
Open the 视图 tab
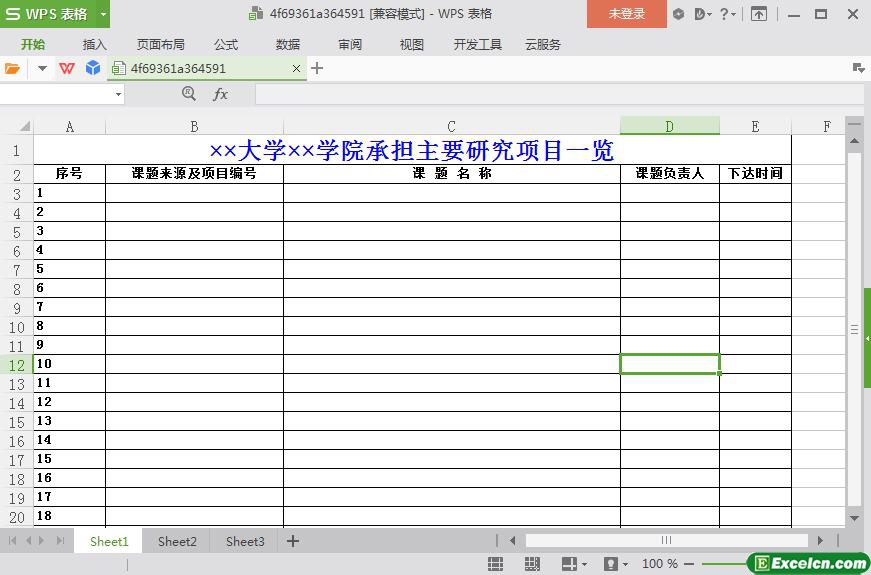coord(412,44)
